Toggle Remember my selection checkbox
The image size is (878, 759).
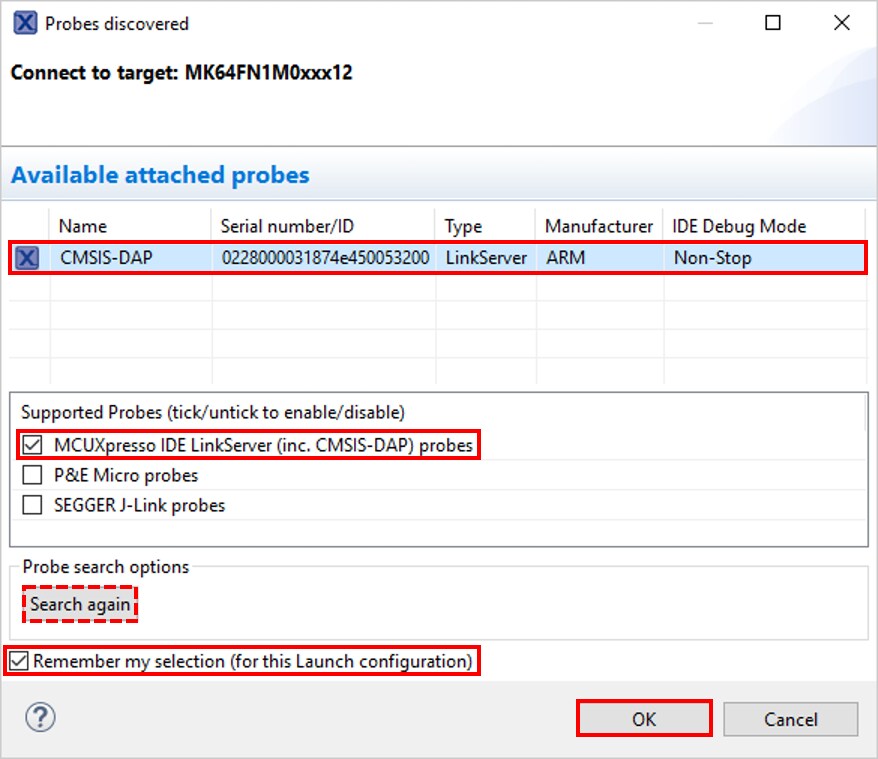tap(19, 661)
